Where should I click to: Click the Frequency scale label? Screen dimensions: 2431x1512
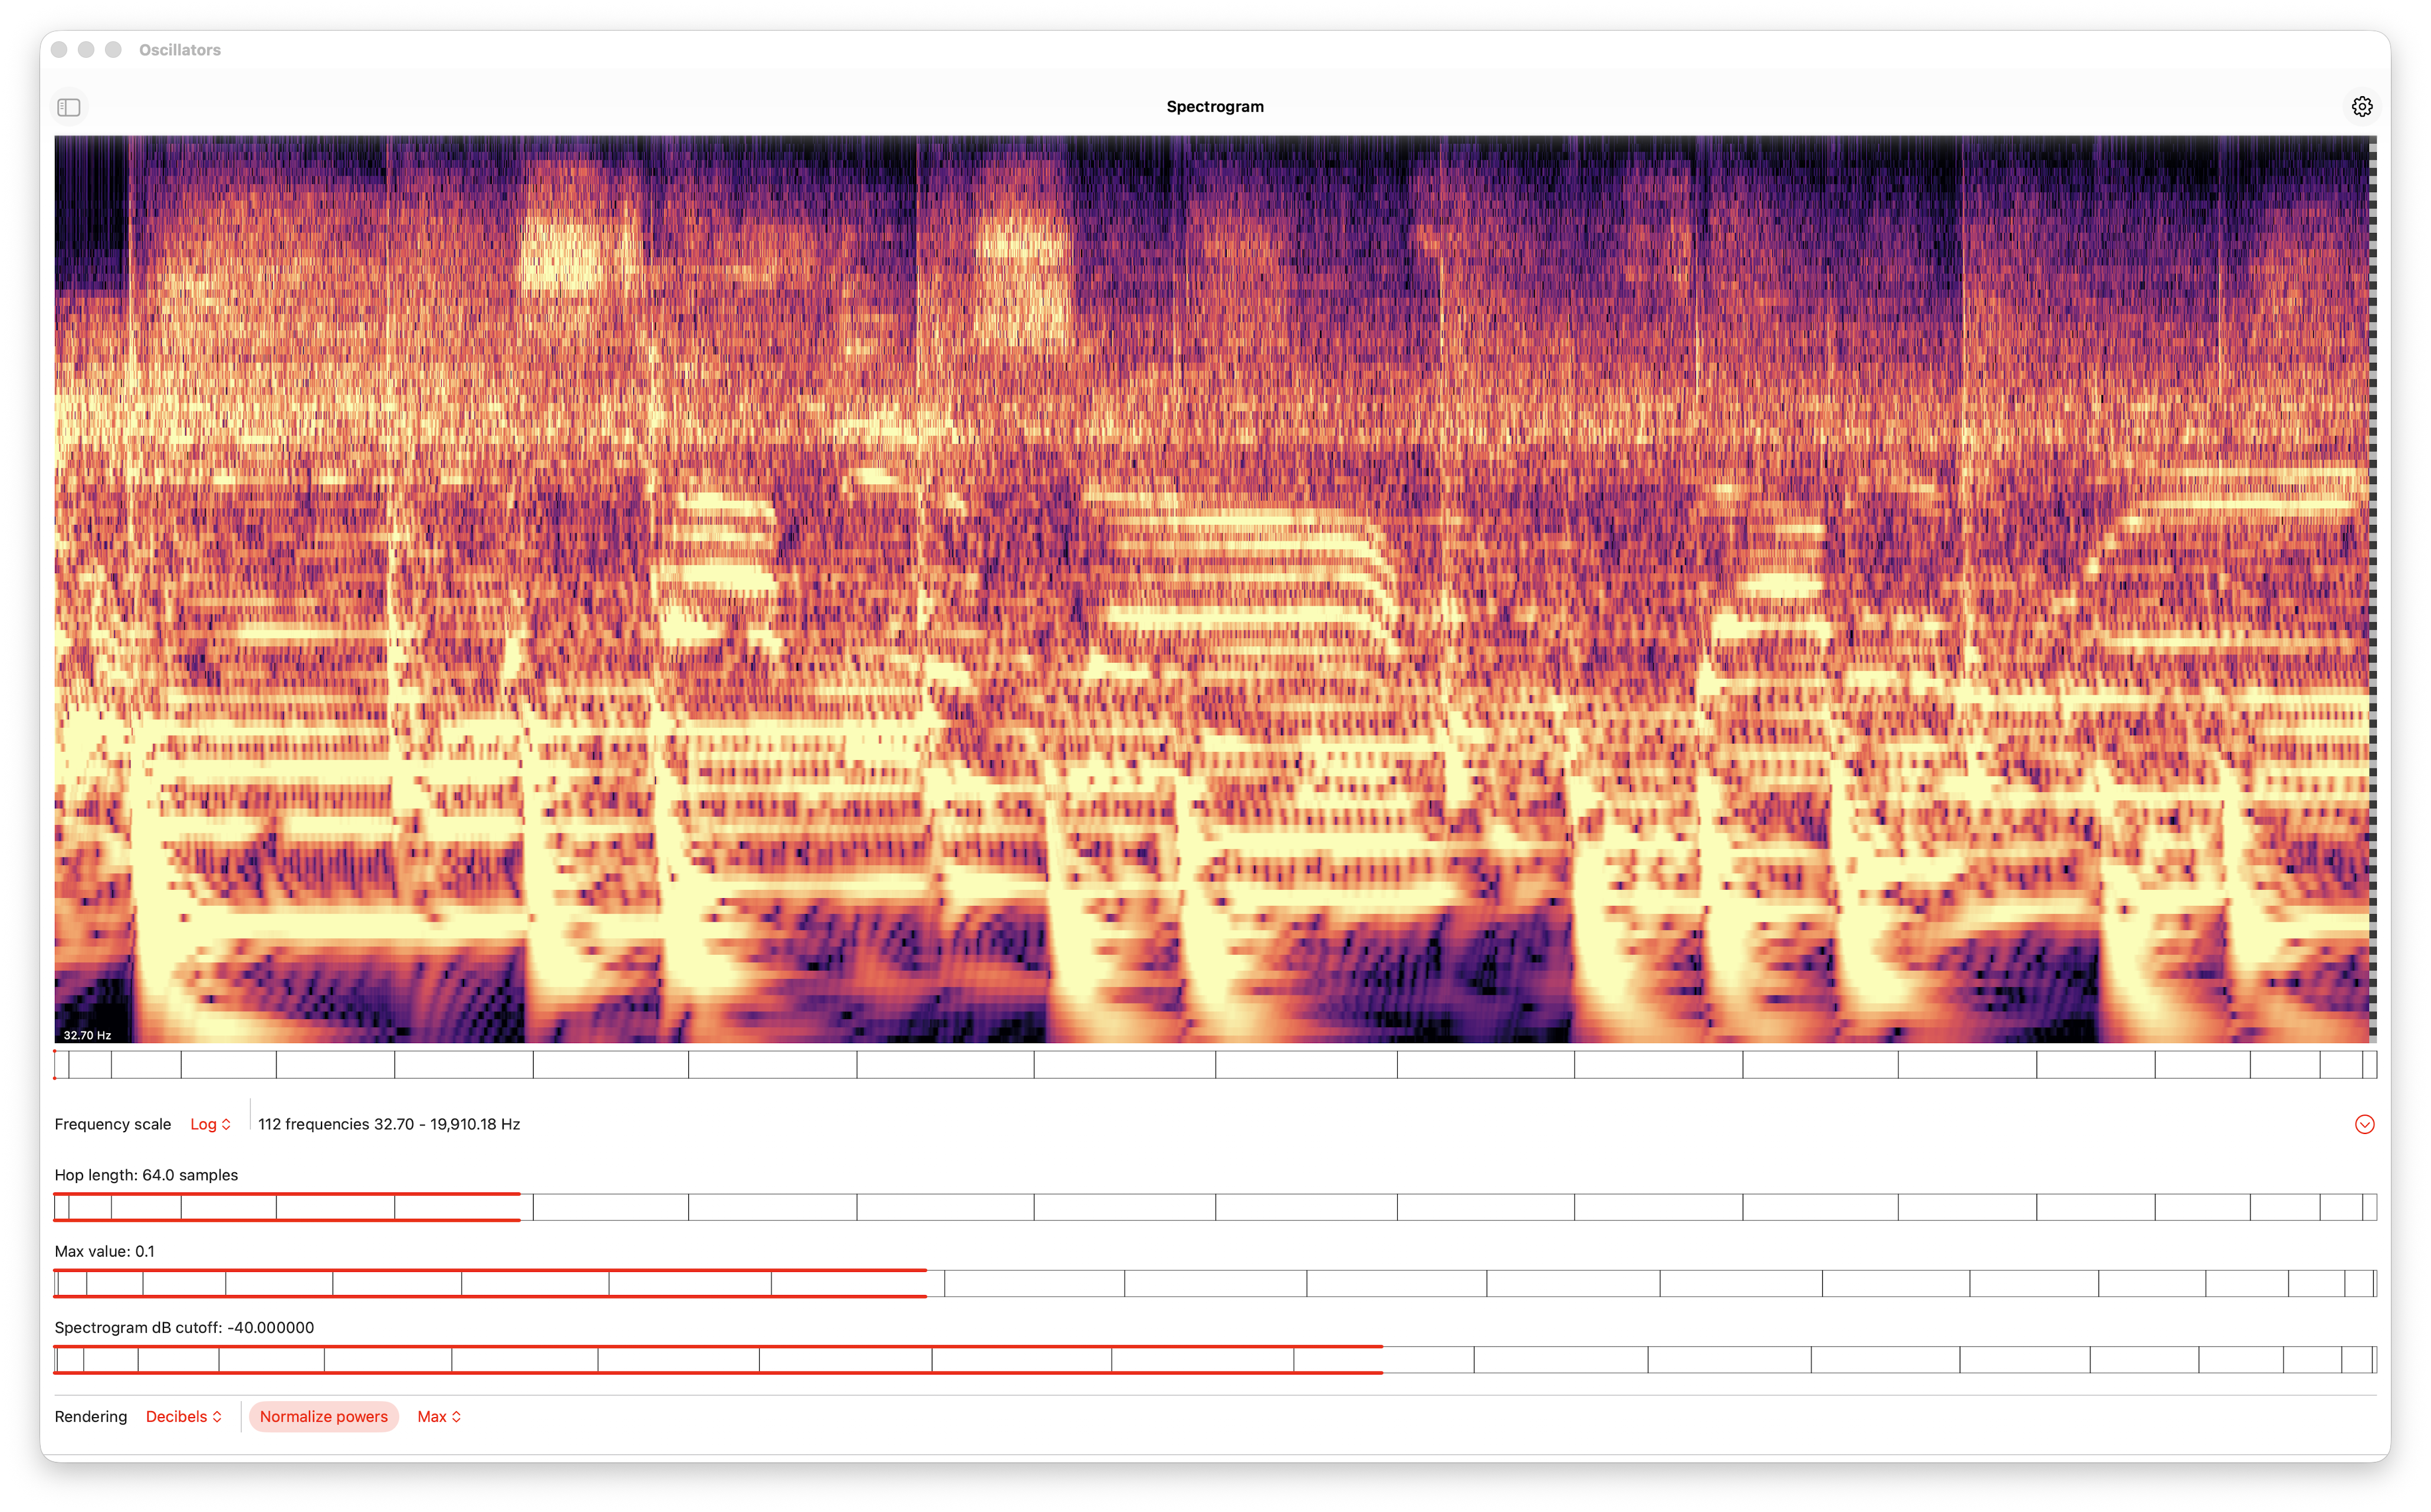(x=113, y=1124)
